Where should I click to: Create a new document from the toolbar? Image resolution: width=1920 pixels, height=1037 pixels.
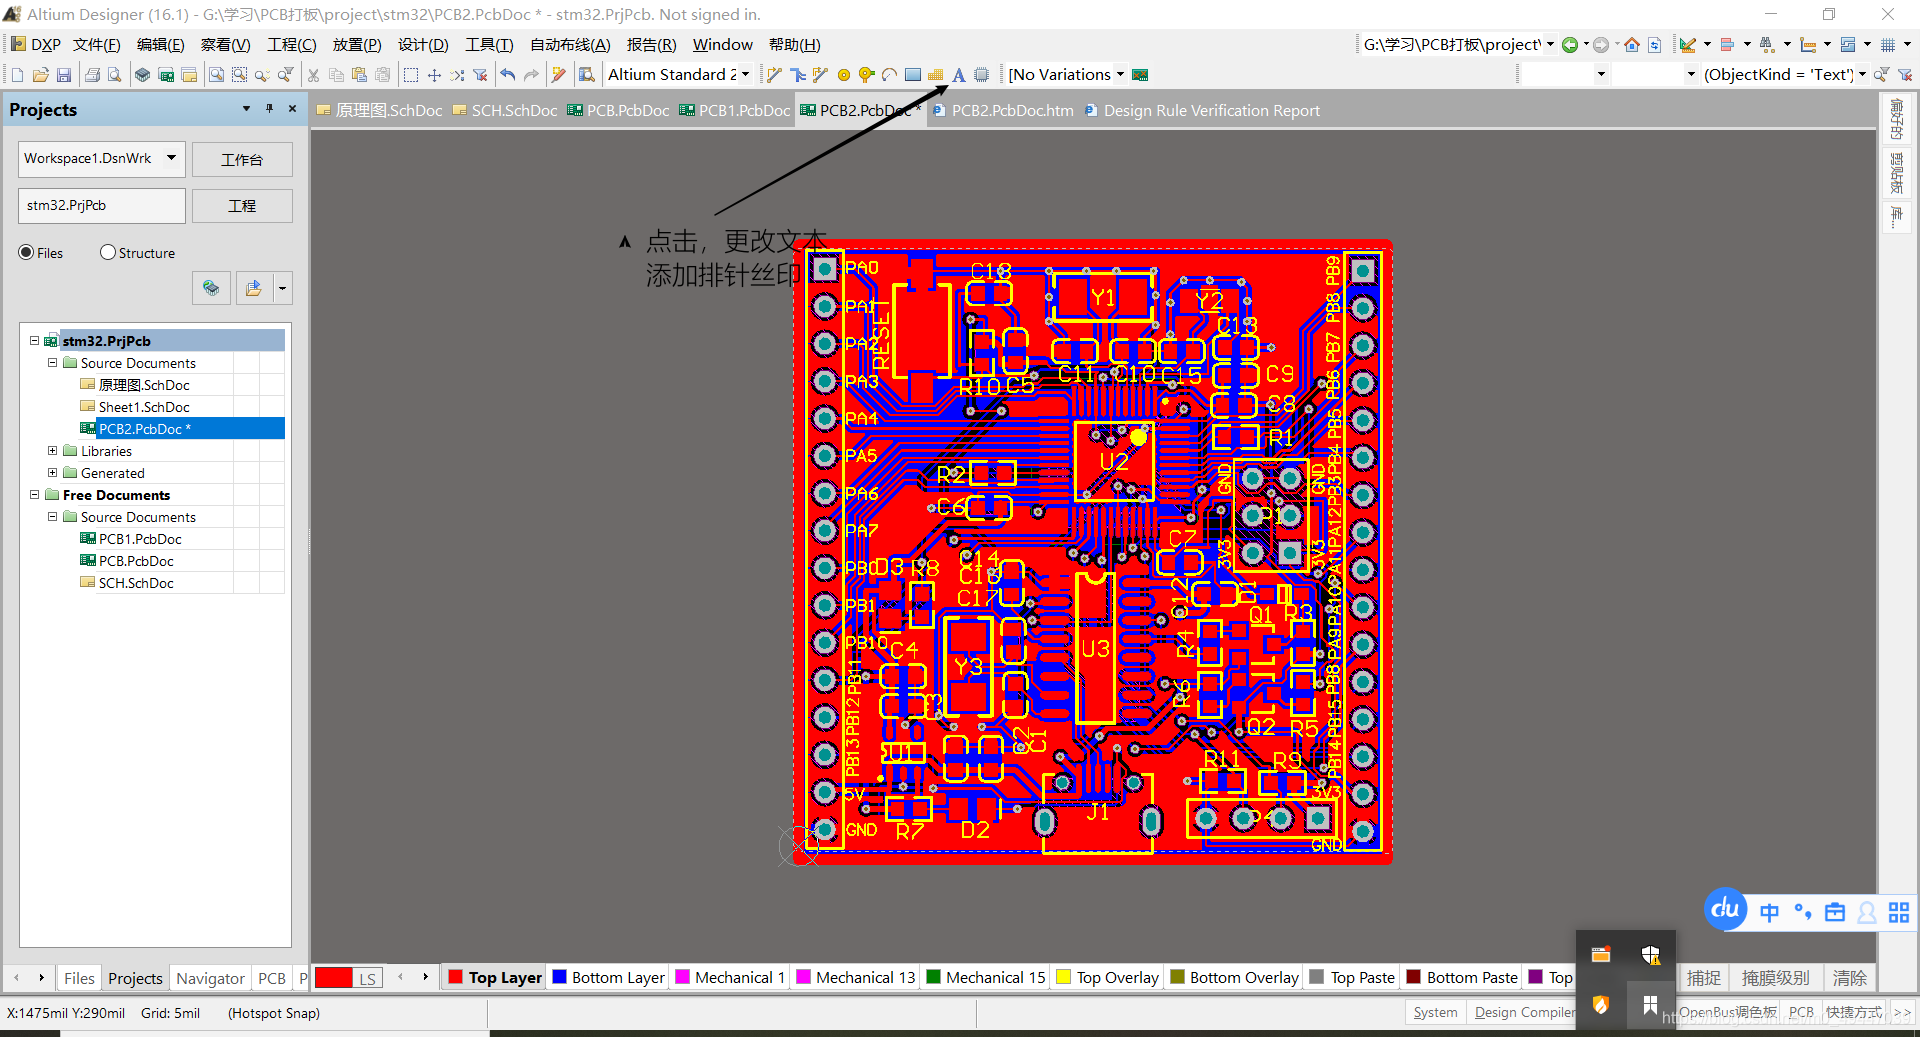17,75
